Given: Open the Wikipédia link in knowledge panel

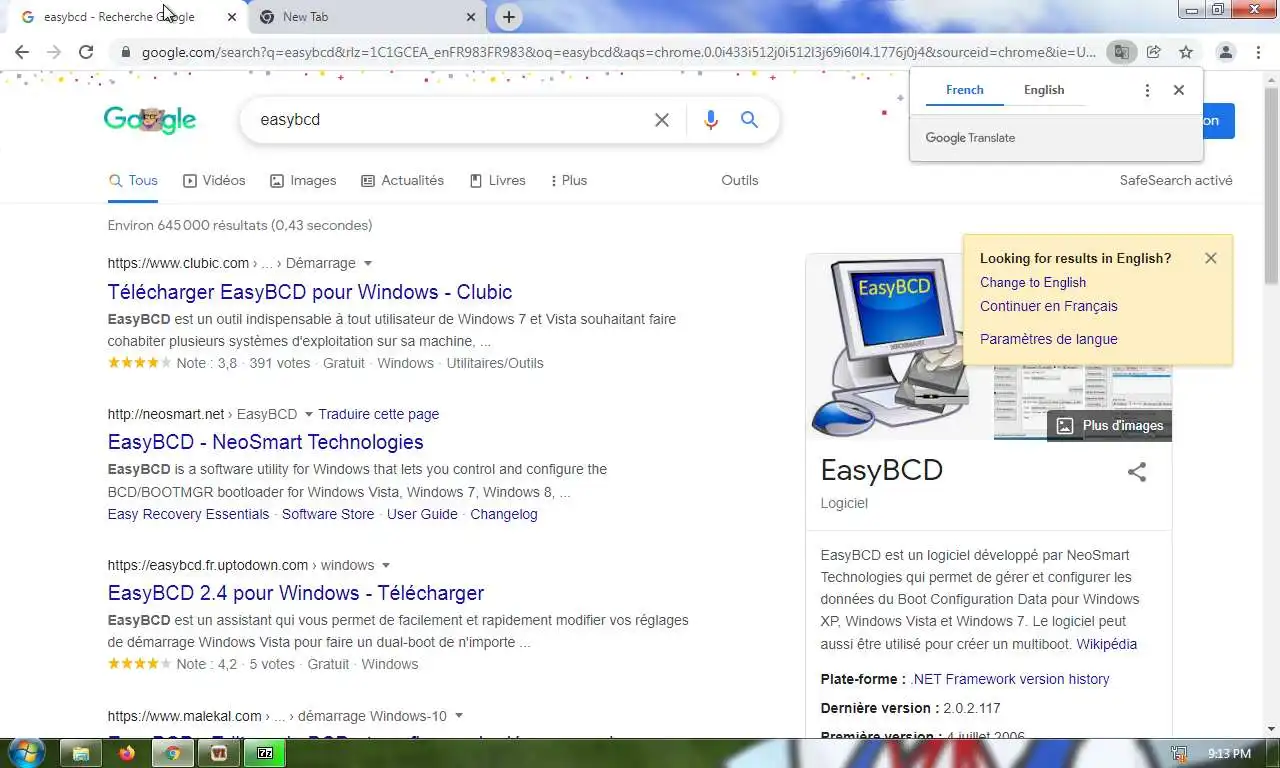Looking at the screenshot, I should point(1106,644).
